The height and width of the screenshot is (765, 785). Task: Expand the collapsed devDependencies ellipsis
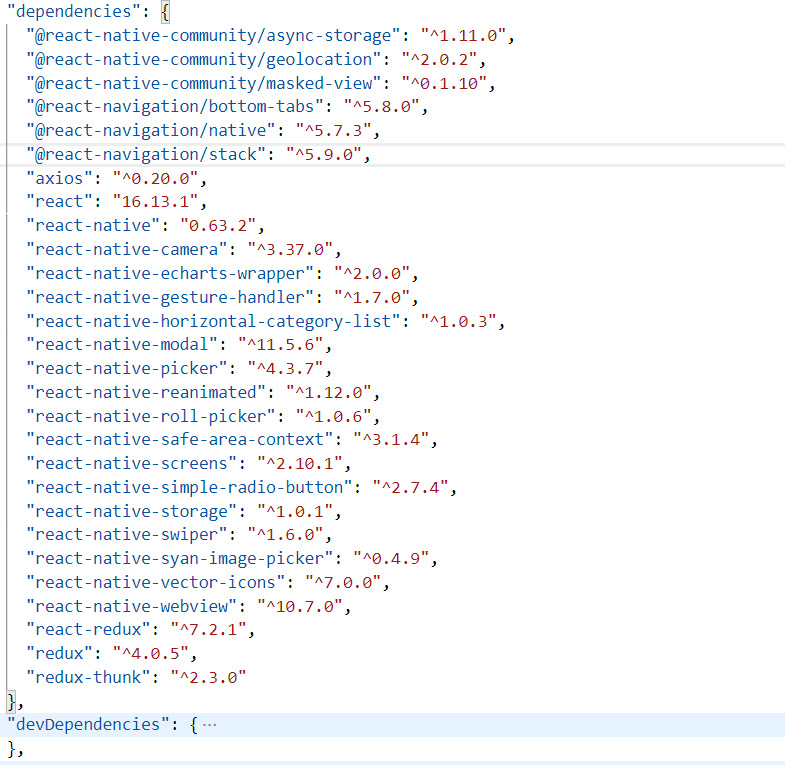click(x=210, y=725)
